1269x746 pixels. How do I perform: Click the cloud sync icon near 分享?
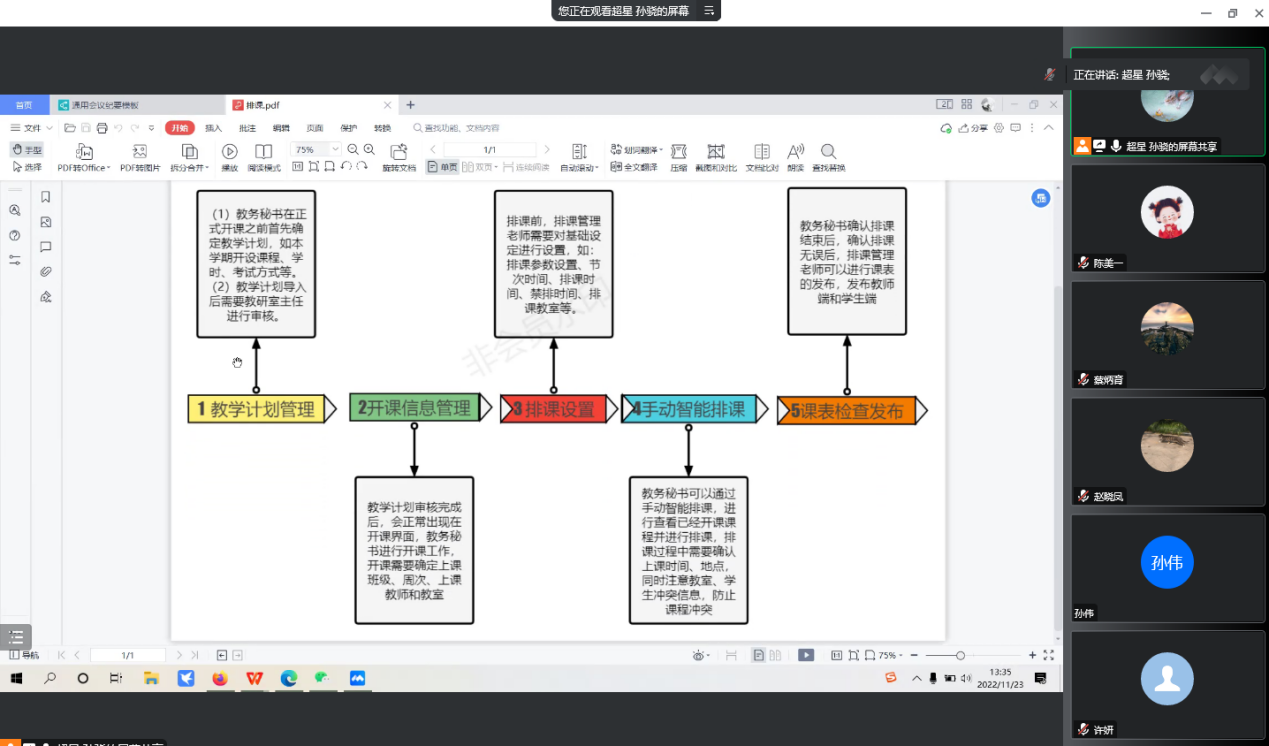[946, 128]
